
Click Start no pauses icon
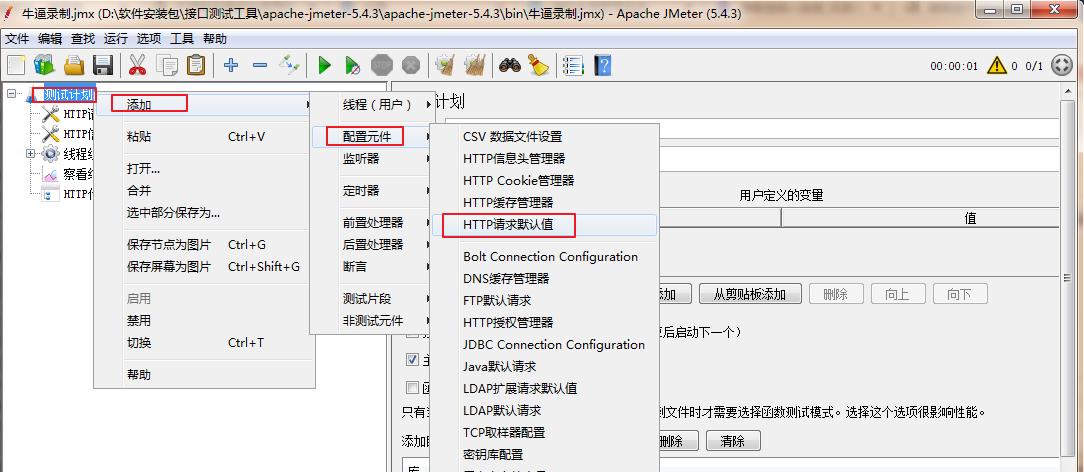pos(353,66)
